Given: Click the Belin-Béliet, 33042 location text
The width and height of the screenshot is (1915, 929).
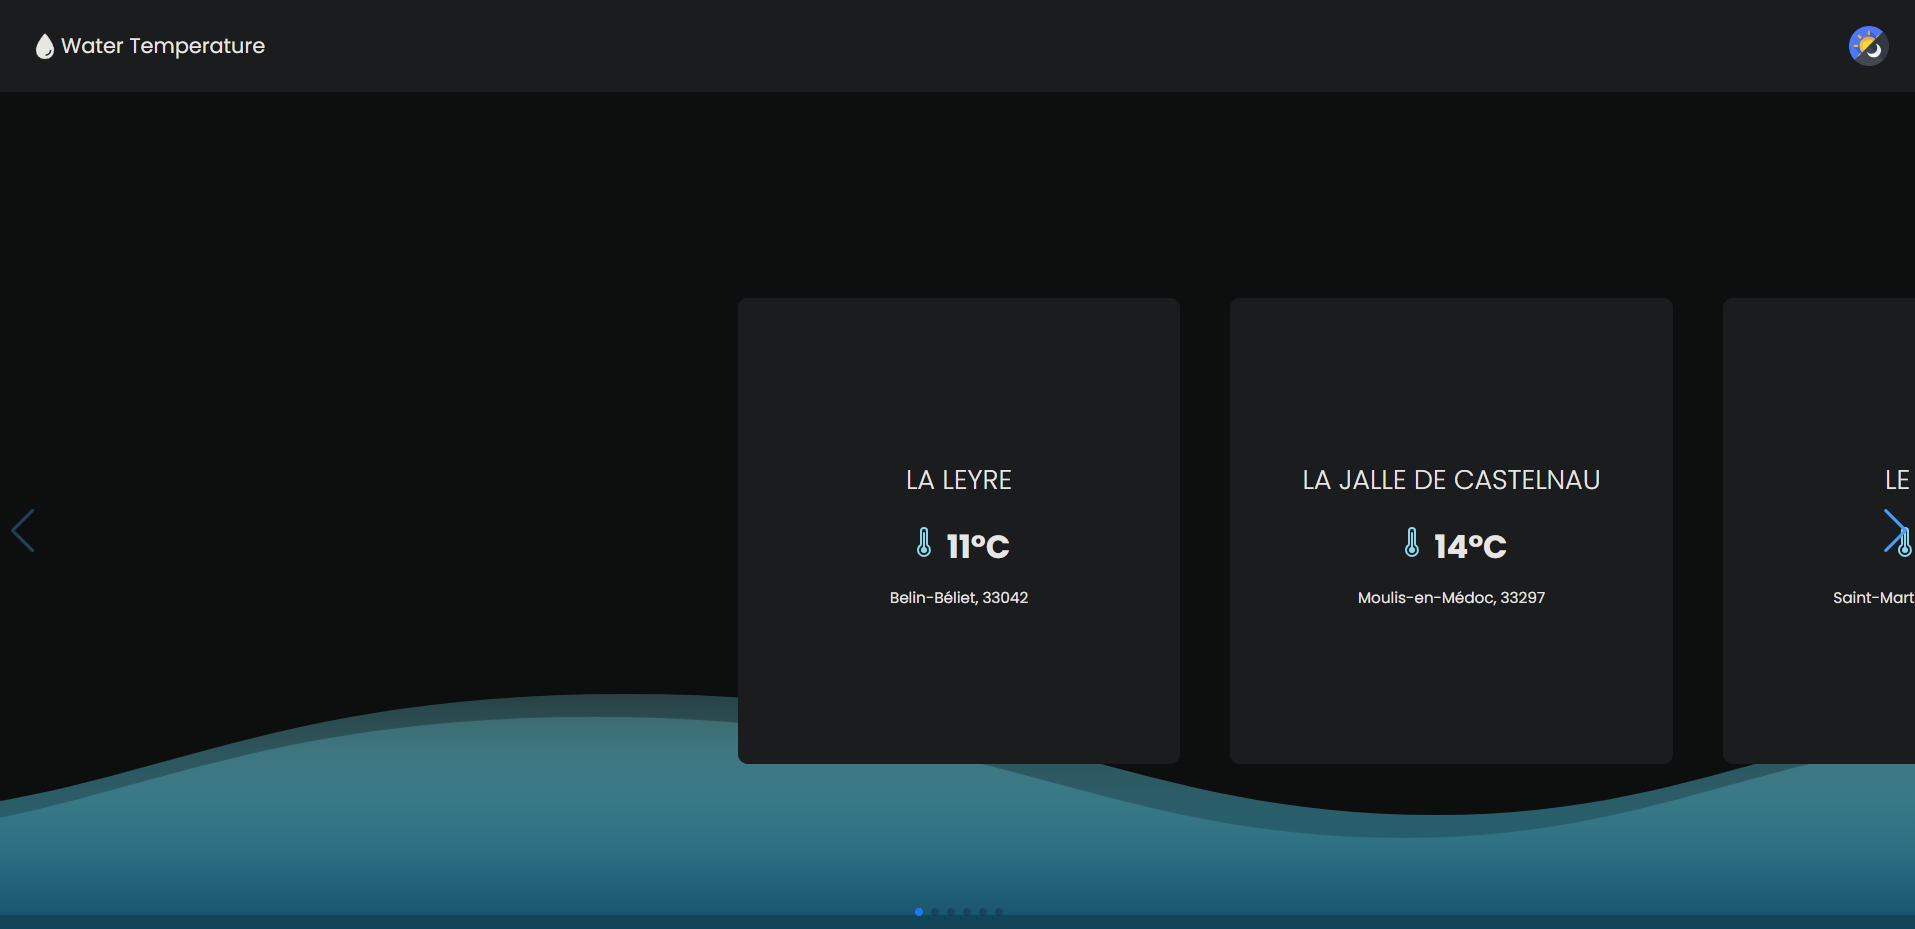Looking at the screenshot, I should point(958,597).
